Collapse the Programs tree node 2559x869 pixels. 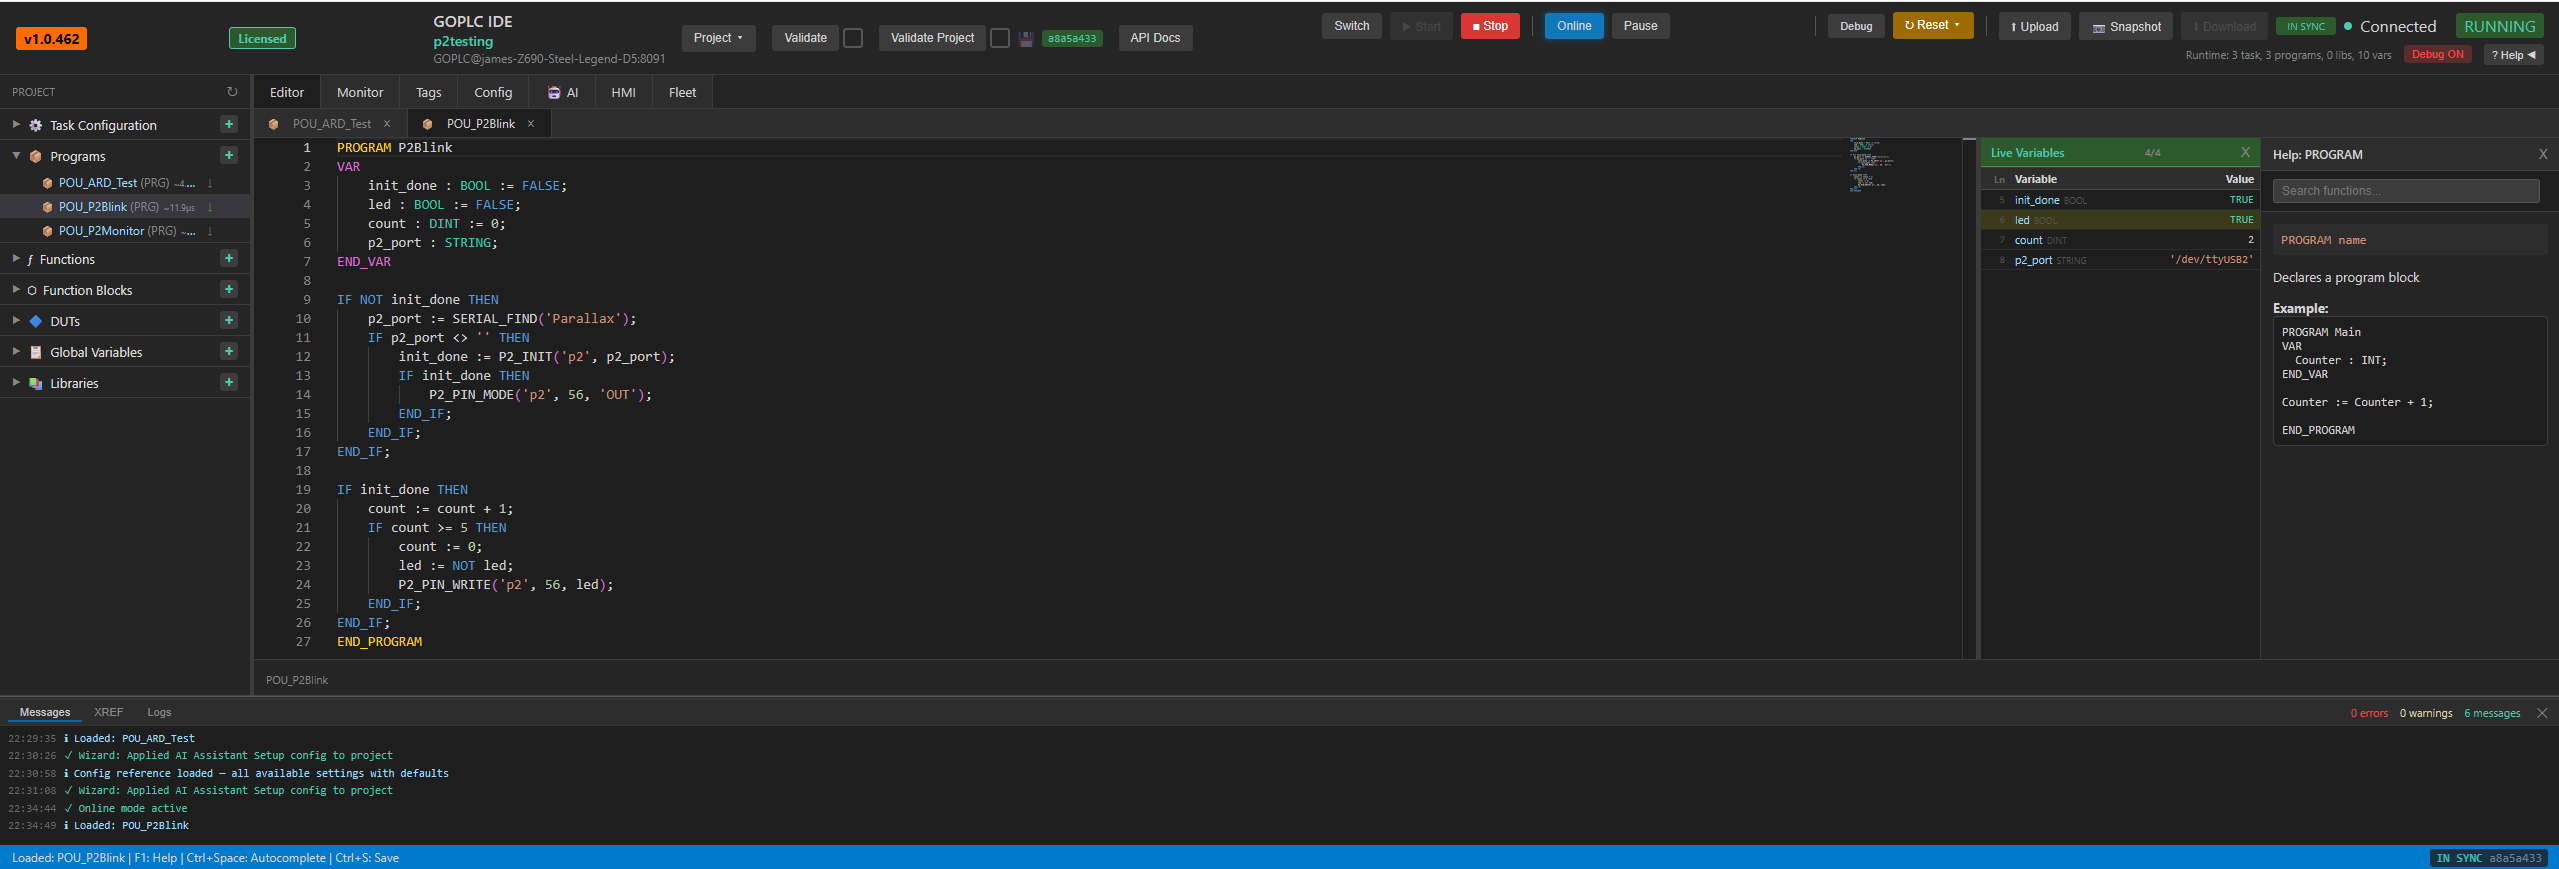16,156
